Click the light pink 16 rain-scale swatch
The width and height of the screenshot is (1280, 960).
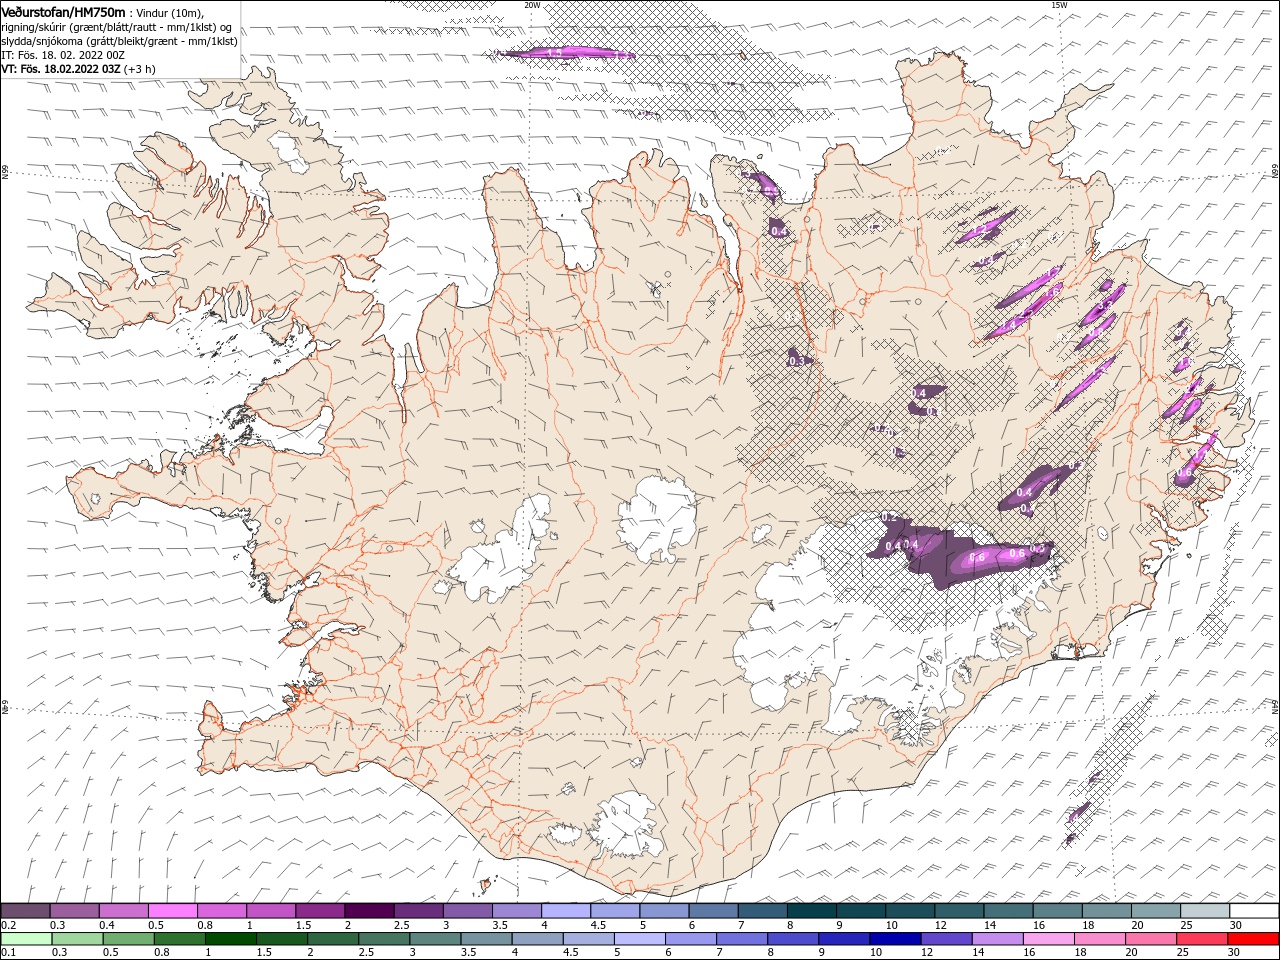pyautogui.click(x=1048, y=939)
